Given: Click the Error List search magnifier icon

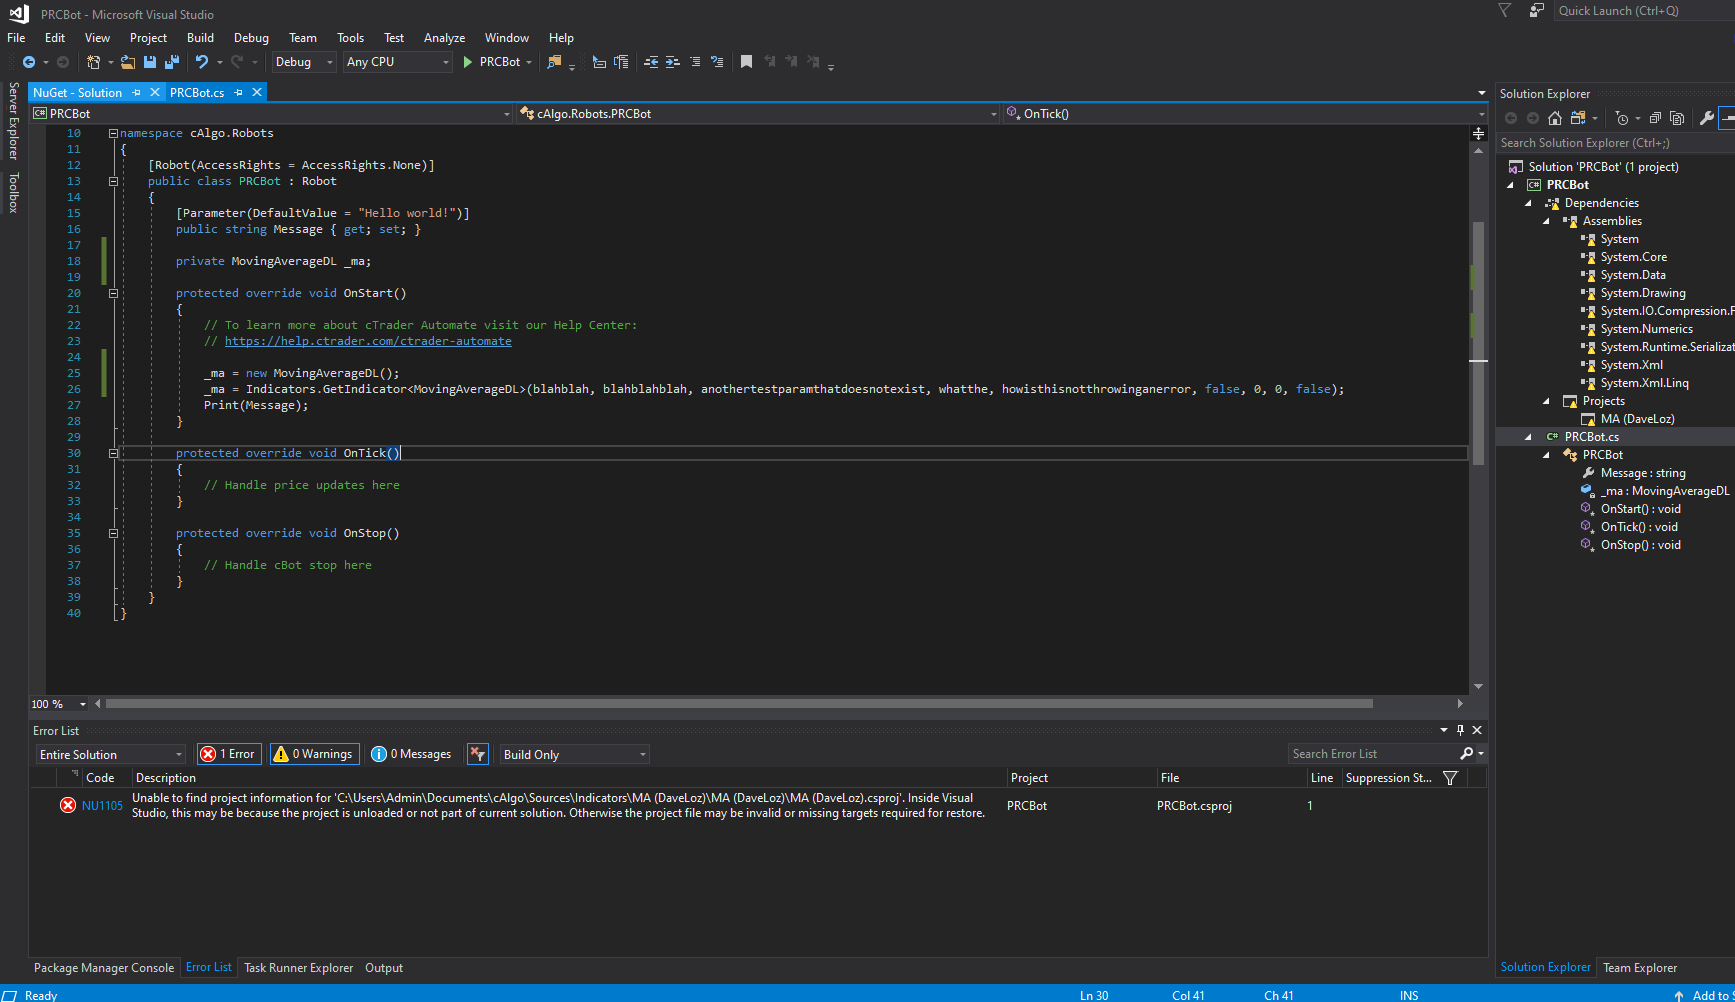Looking at the screenshot, I should [x=1466, y=754].
